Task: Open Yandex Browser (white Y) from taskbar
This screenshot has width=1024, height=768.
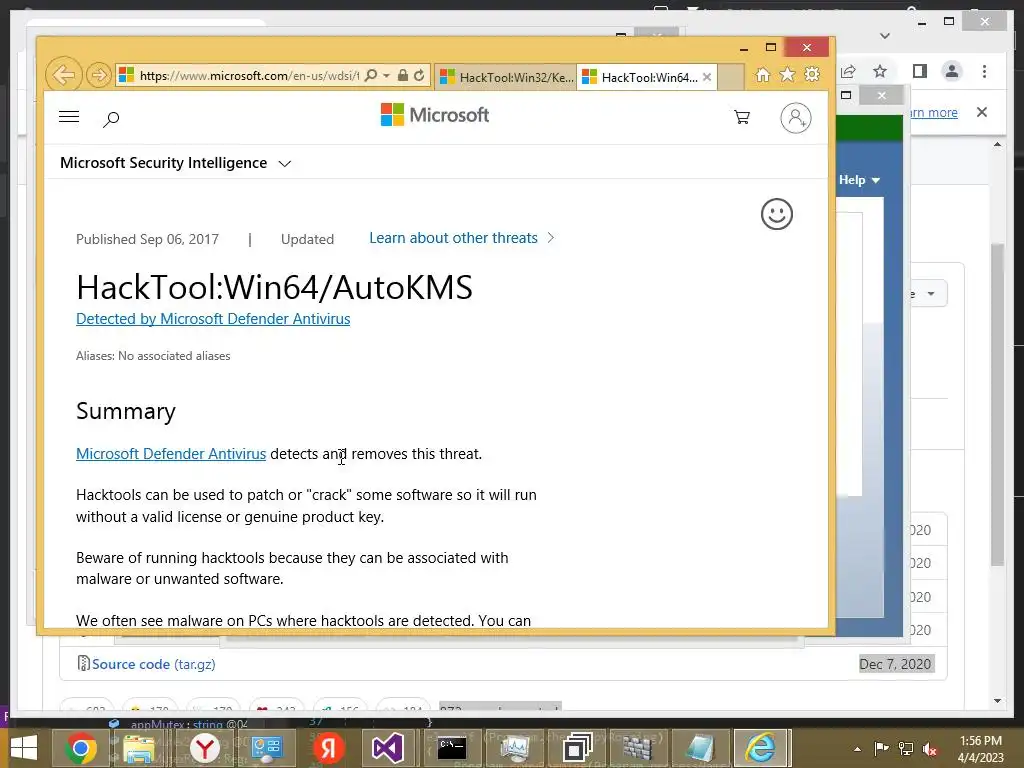Action: coord(204,748)
